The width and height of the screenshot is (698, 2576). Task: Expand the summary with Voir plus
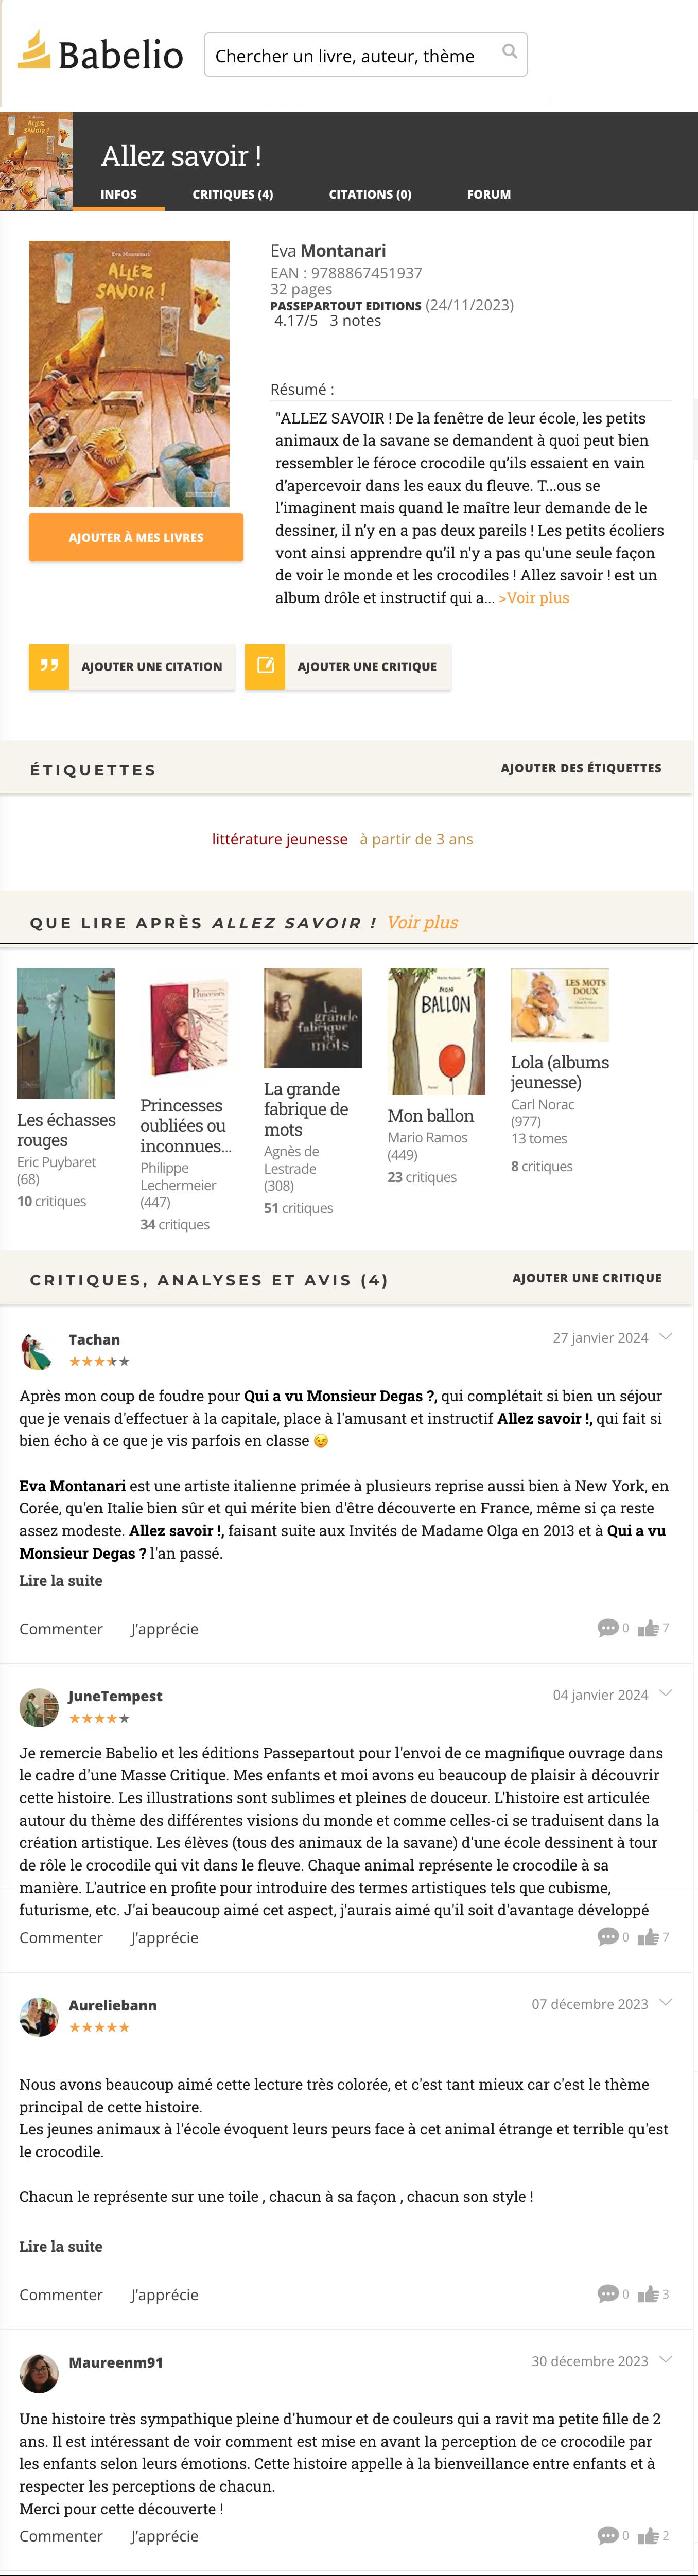(534, 598)
